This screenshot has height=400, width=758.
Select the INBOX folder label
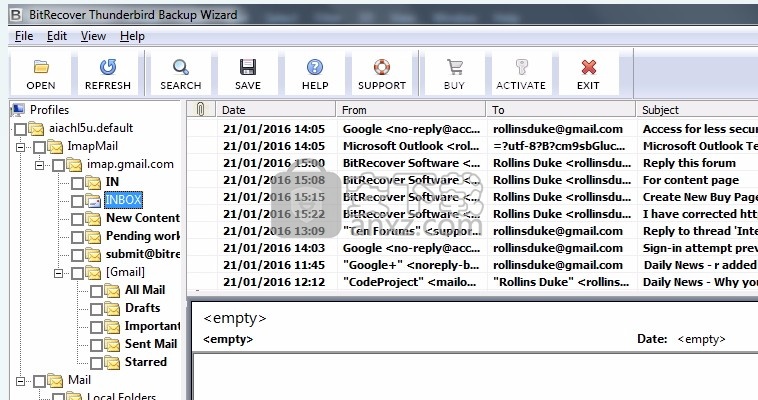click(x=124, y=200)
